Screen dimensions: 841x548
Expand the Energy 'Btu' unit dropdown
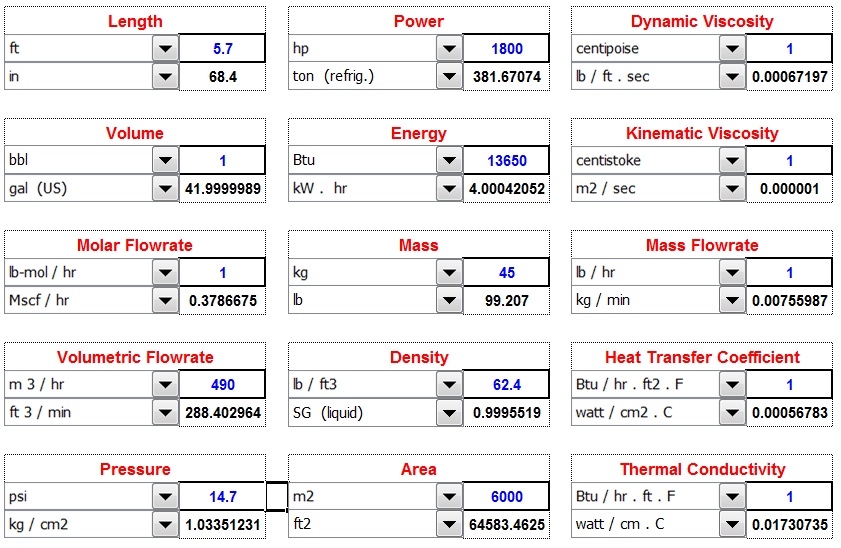[448, 161]
